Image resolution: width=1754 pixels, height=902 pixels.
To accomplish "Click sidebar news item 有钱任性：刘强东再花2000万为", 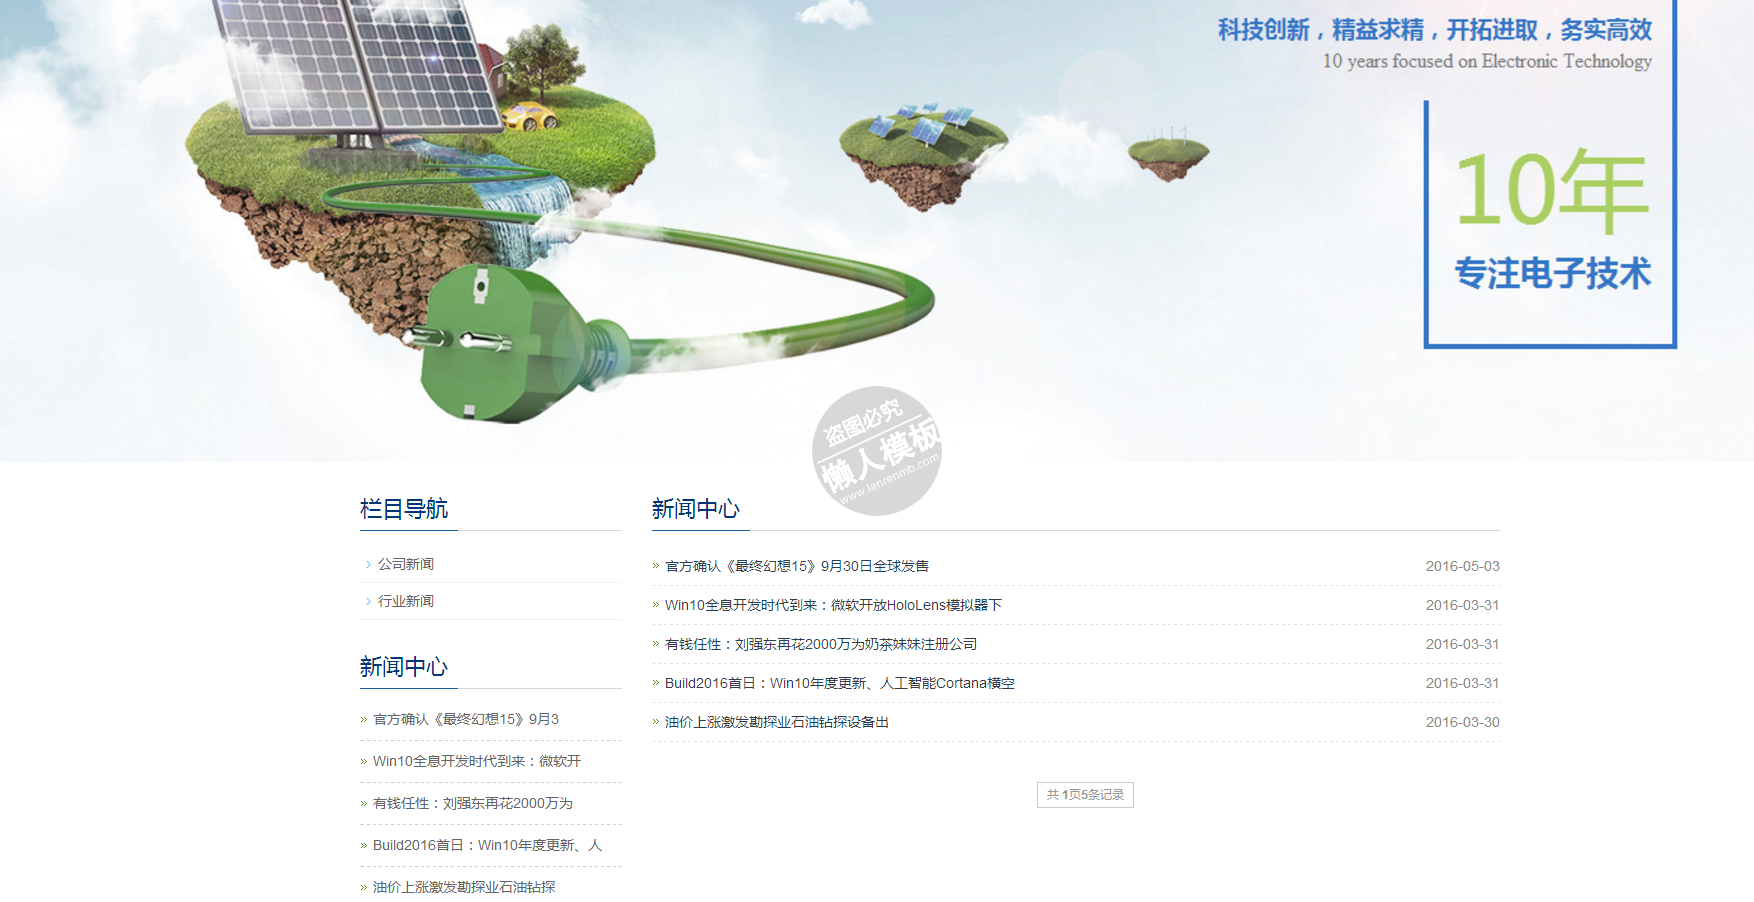I will [473, 803].
